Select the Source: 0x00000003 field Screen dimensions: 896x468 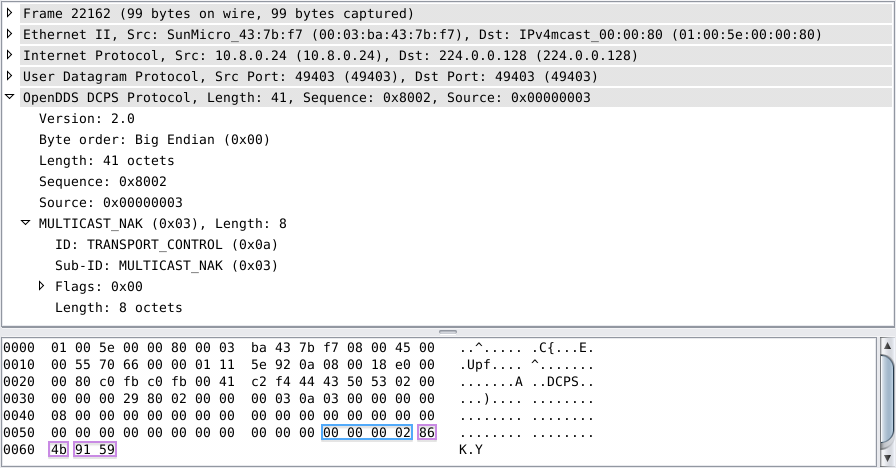[111, 203]
